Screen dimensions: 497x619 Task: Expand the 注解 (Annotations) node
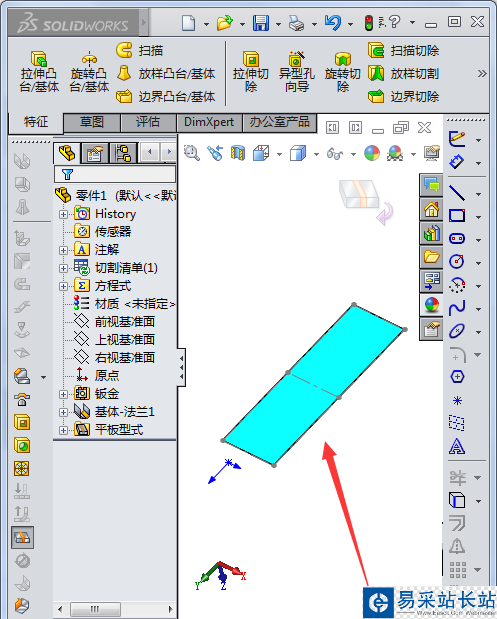[63, 250]
